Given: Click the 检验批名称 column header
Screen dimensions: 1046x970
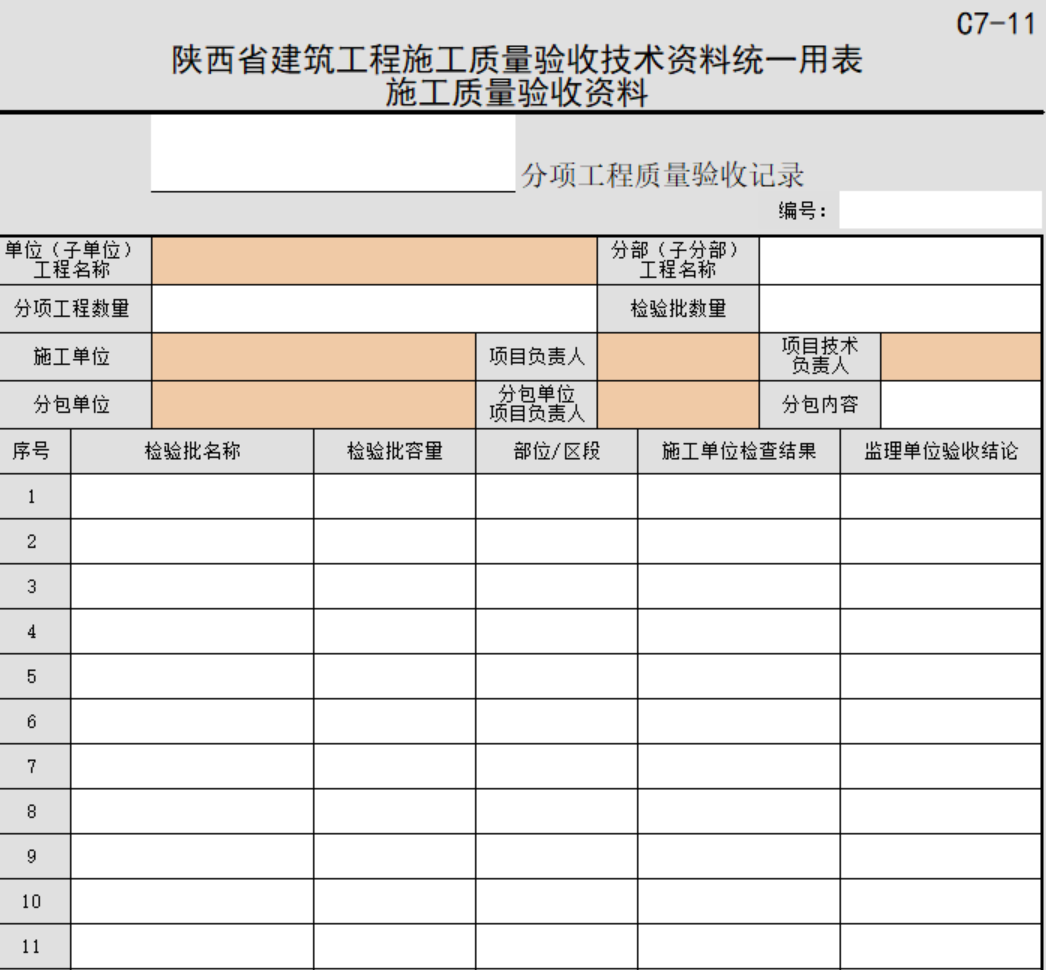Looking at the screenshot, I should point(192,452).
